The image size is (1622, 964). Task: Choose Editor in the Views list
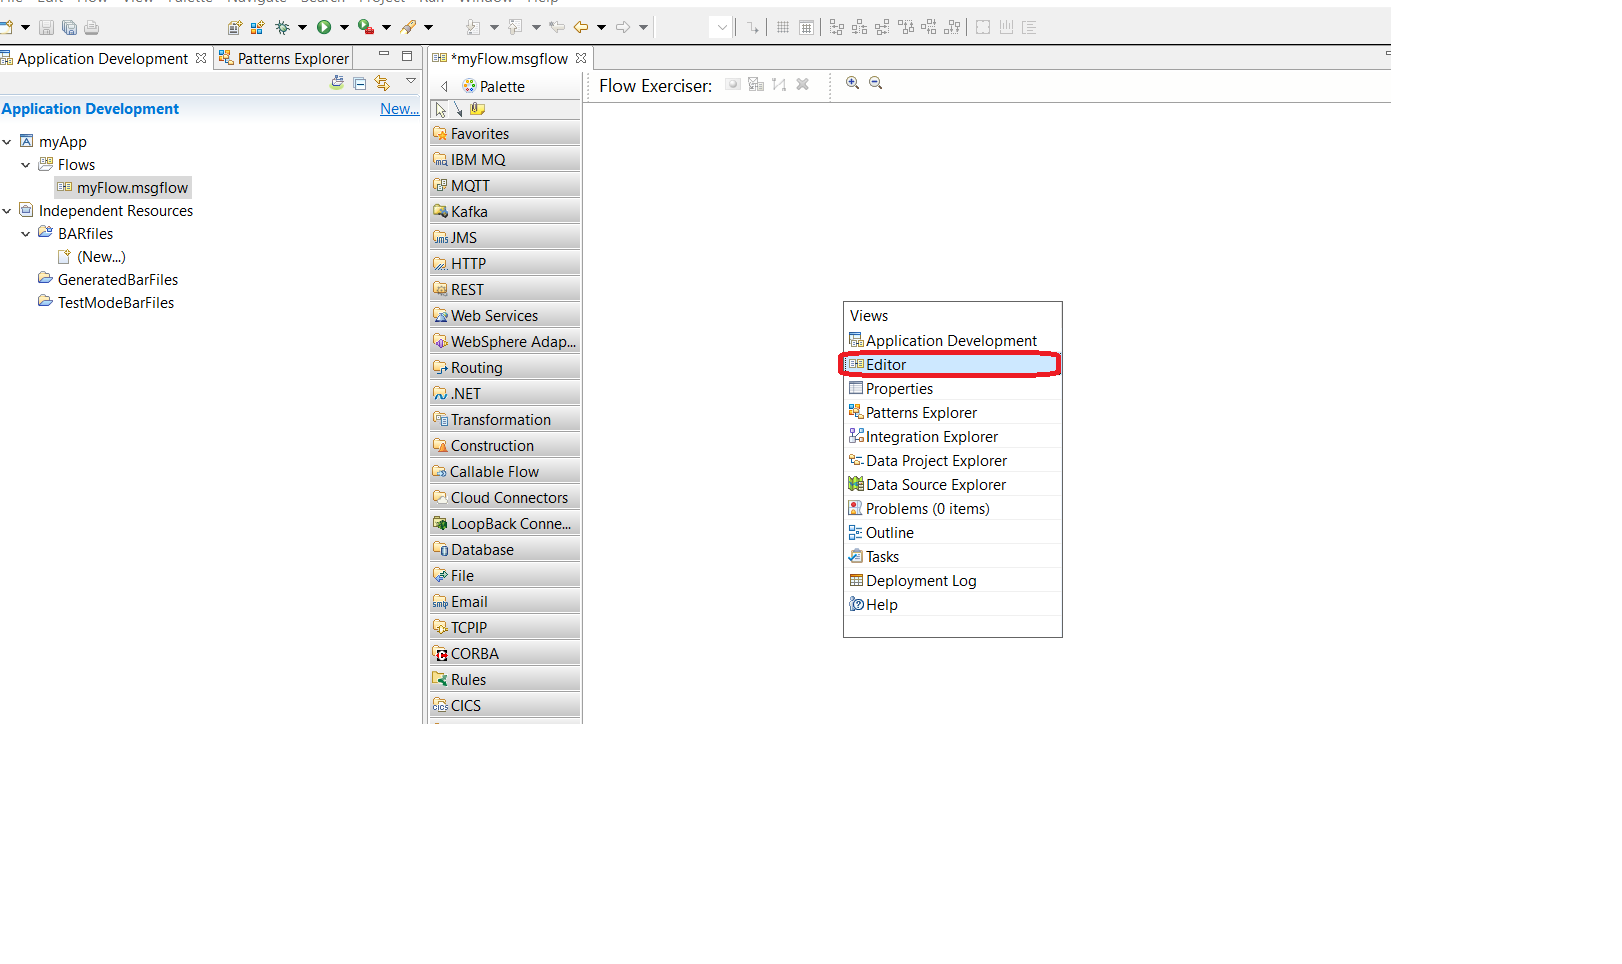952,365
